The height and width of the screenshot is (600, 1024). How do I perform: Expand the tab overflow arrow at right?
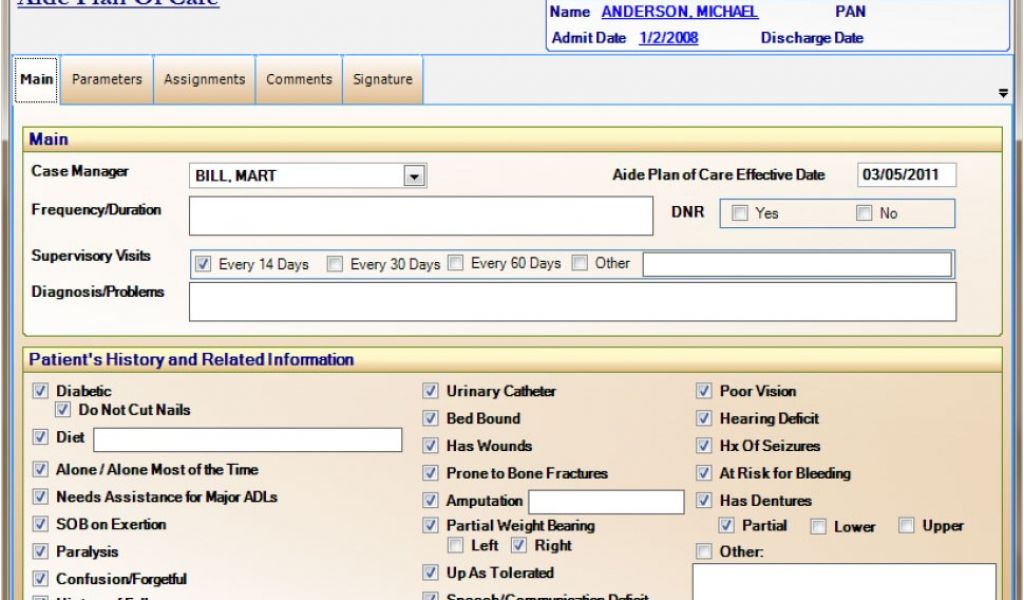1003,93
